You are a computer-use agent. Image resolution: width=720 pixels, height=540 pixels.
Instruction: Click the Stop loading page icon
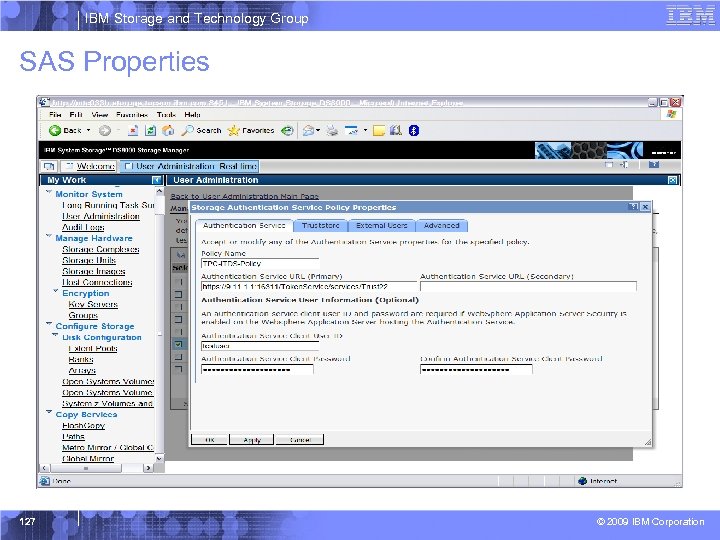click(x=133, y=130)
